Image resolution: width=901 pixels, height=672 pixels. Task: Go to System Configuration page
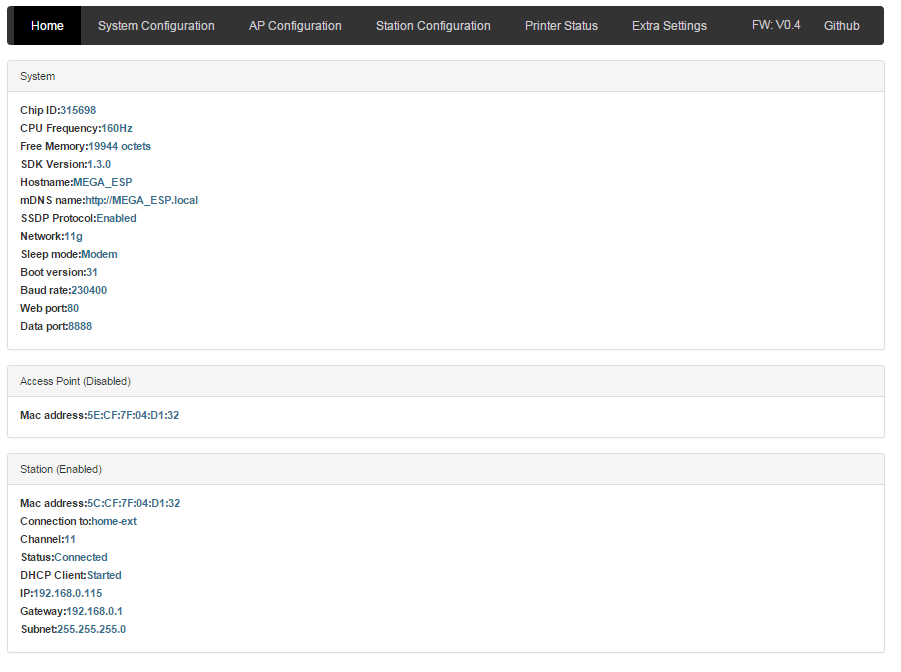tap(156, 26)
